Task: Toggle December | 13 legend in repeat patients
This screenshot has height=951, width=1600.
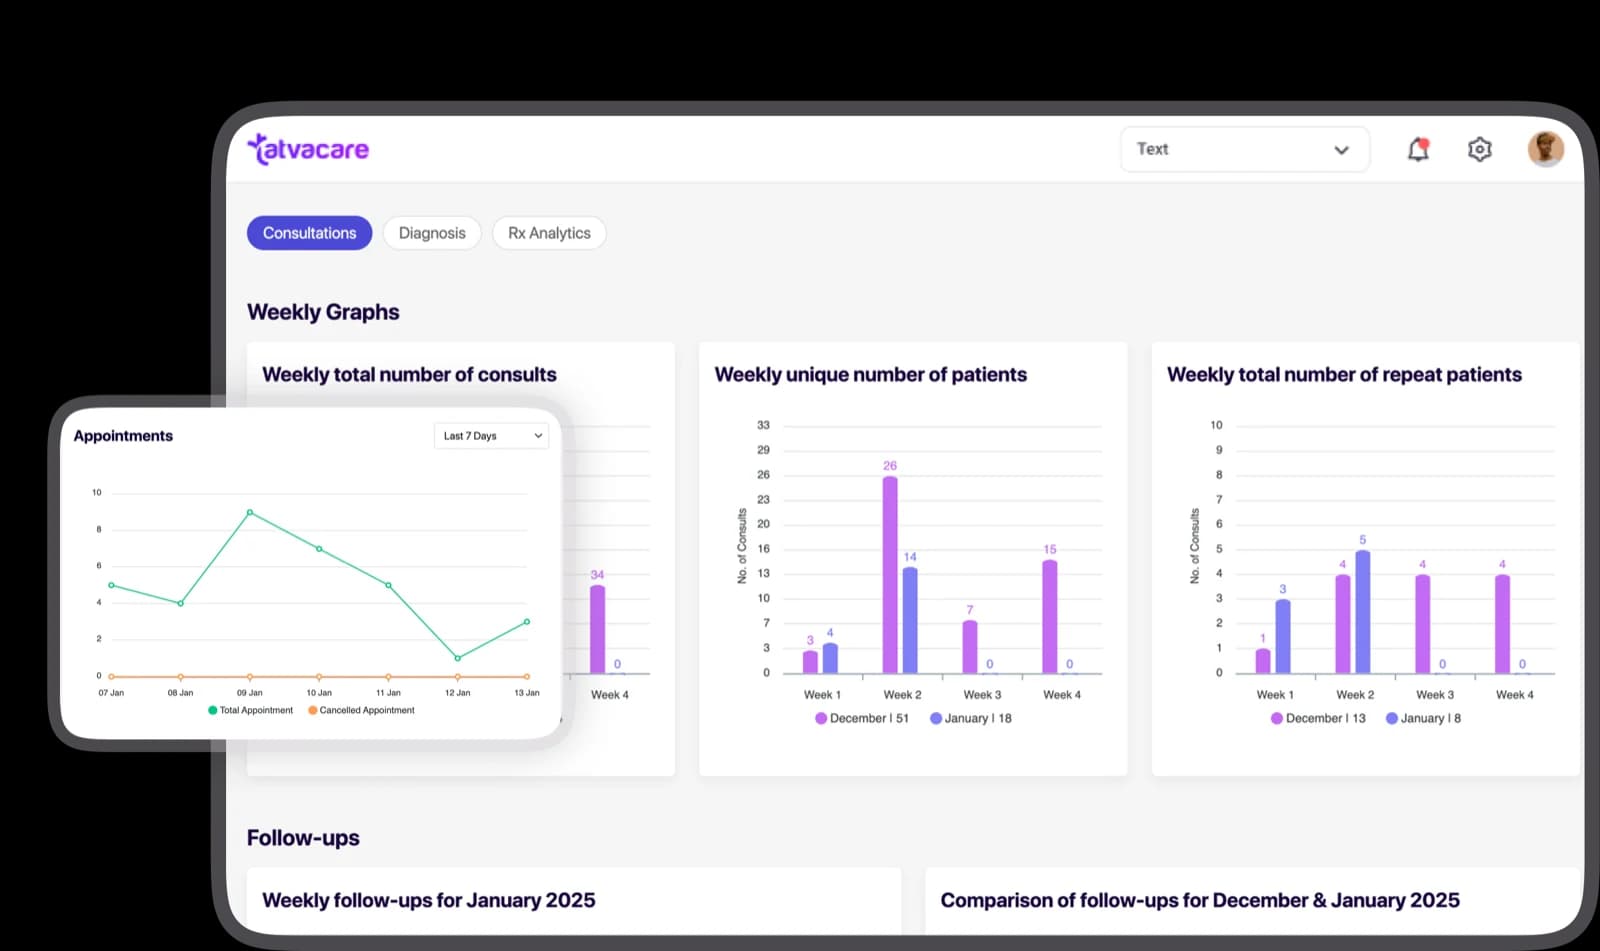Action: [1317, 718]
